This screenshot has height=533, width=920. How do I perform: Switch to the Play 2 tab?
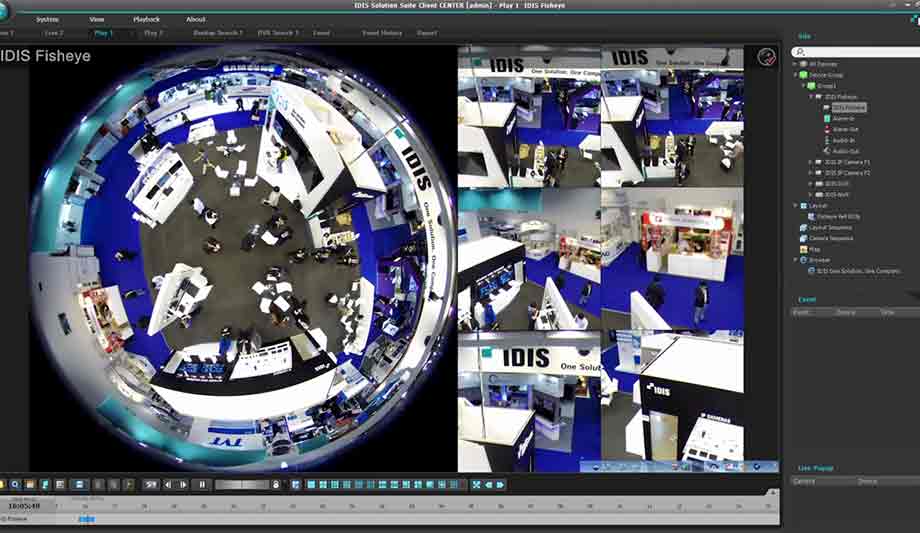click(x=153, y=33)
